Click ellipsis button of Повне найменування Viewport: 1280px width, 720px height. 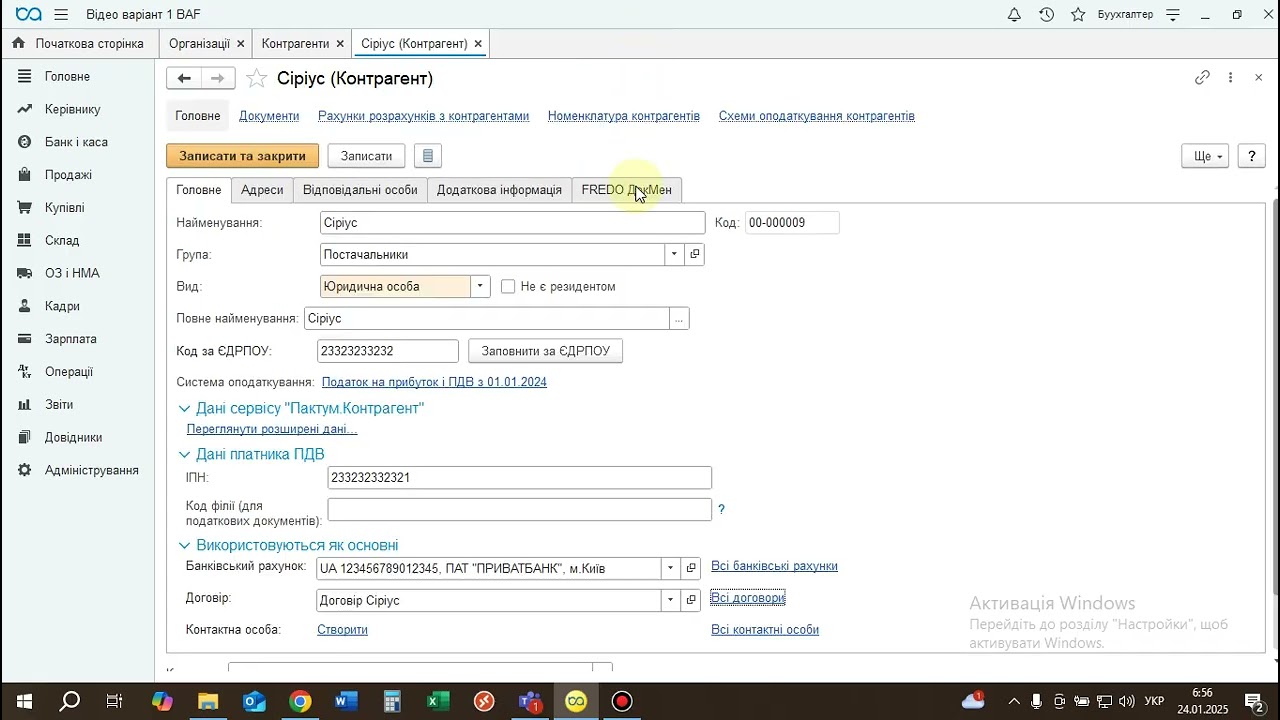pos(679,318)
